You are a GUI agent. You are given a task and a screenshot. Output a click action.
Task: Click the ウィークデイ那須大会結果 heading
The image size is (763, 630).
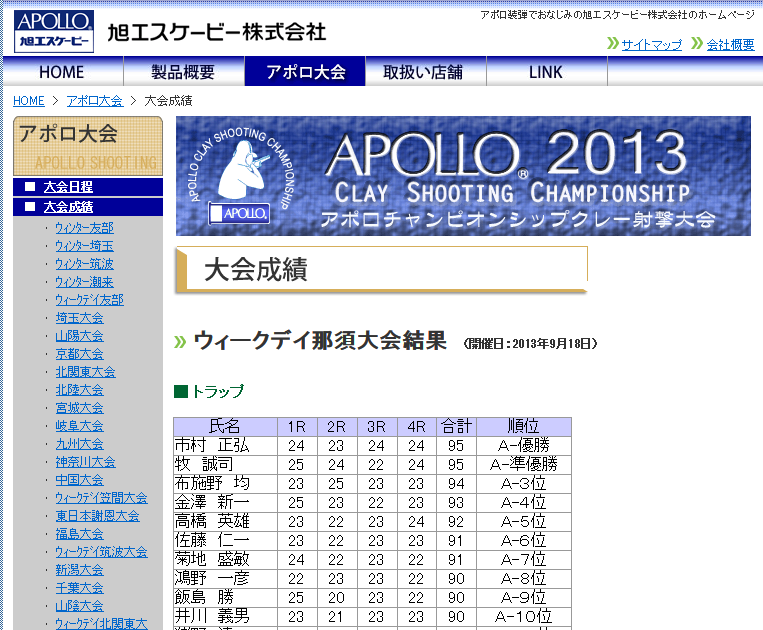coord(320,340)
